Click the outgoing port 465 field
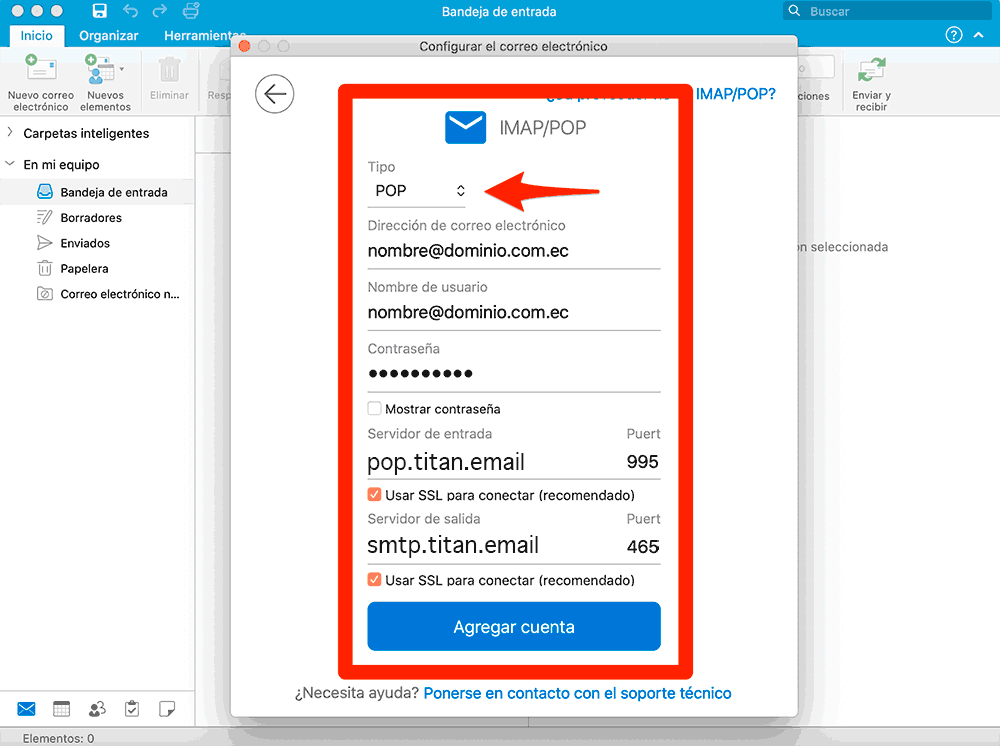The width and height of the screenshot is (1000, 746). [642, 546]
